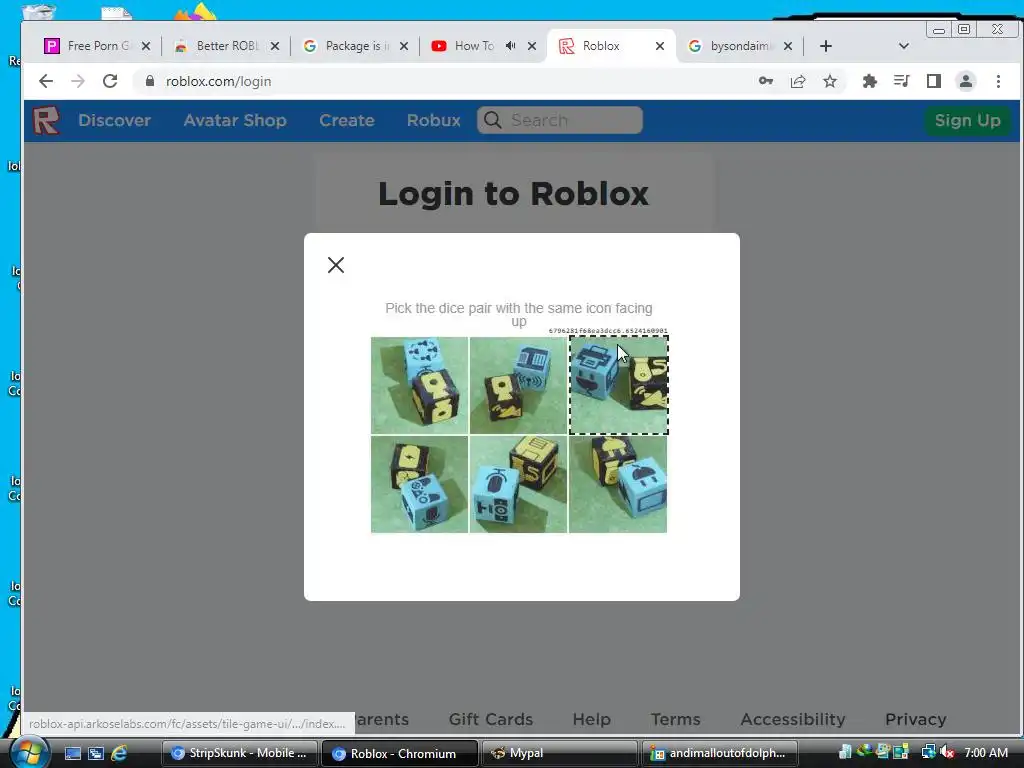Go forward with the browser forward arrow
Image resolution: width=1024 pixels, height=768 pixels.
coord(78,81)
